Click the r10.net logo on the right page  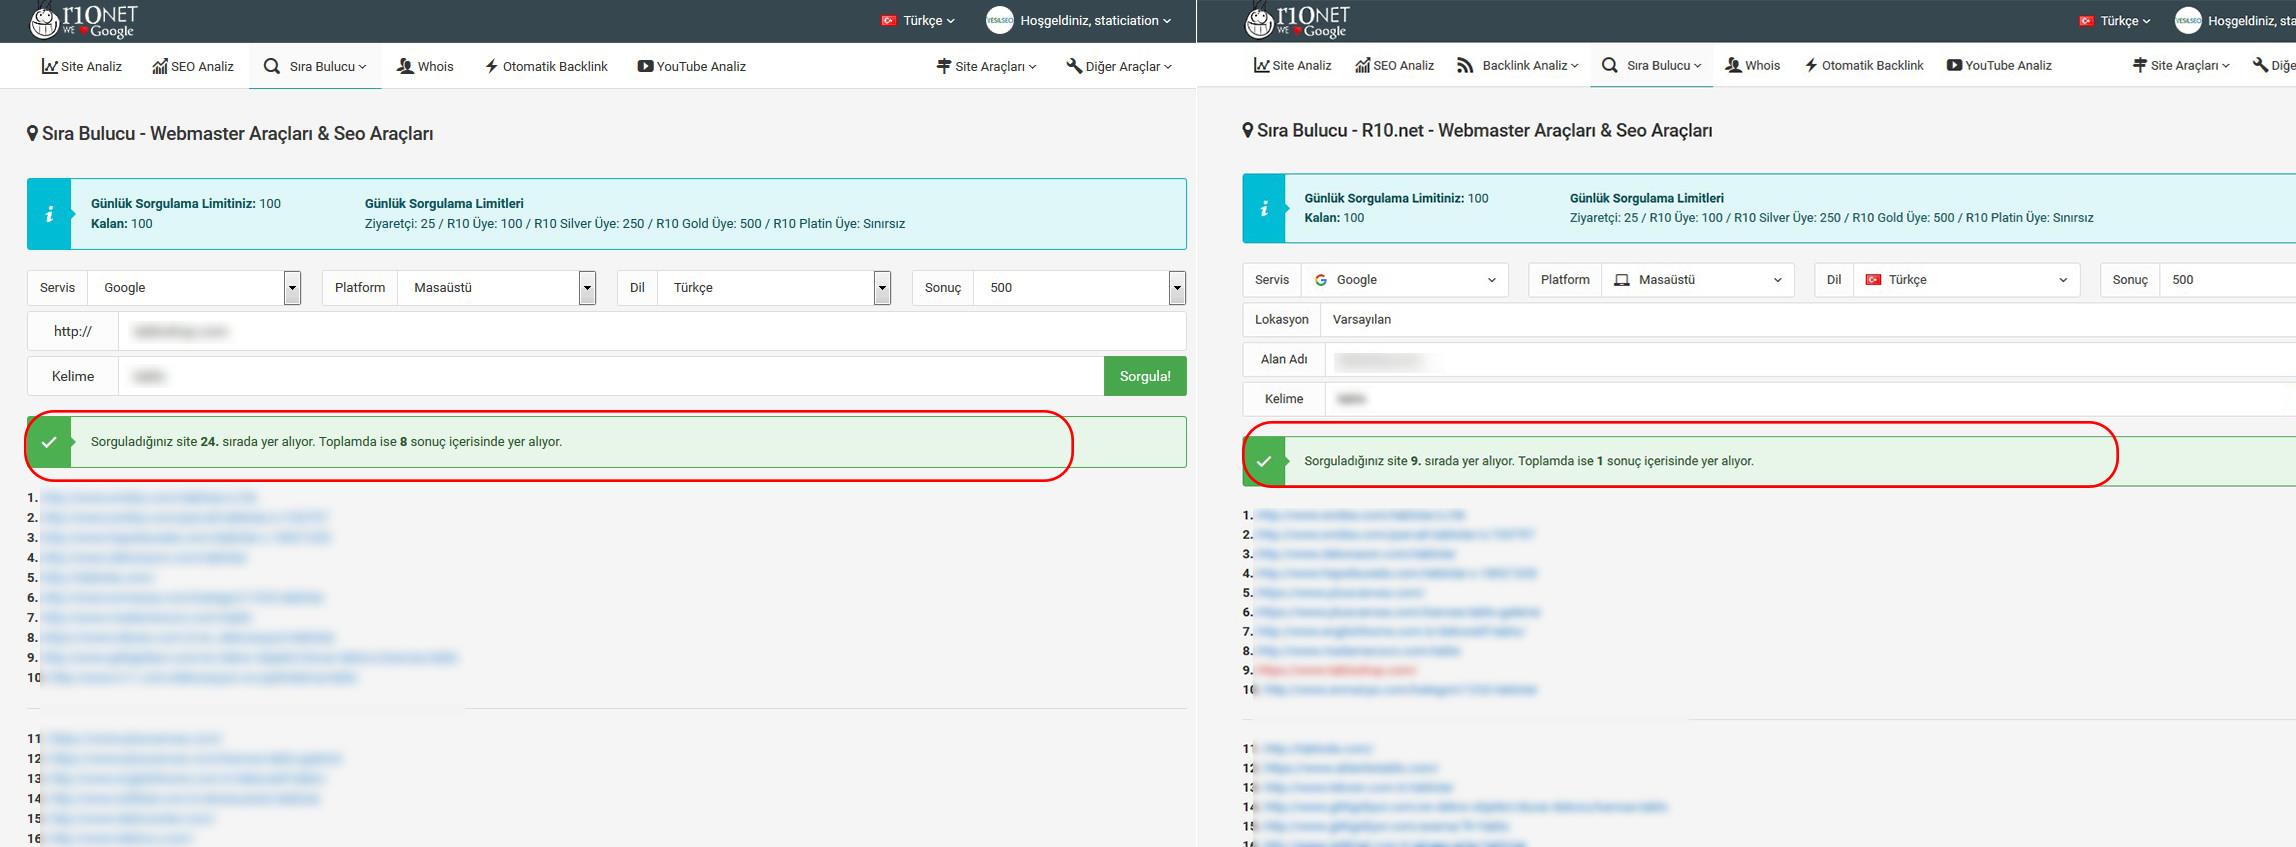click(1297, 20)
